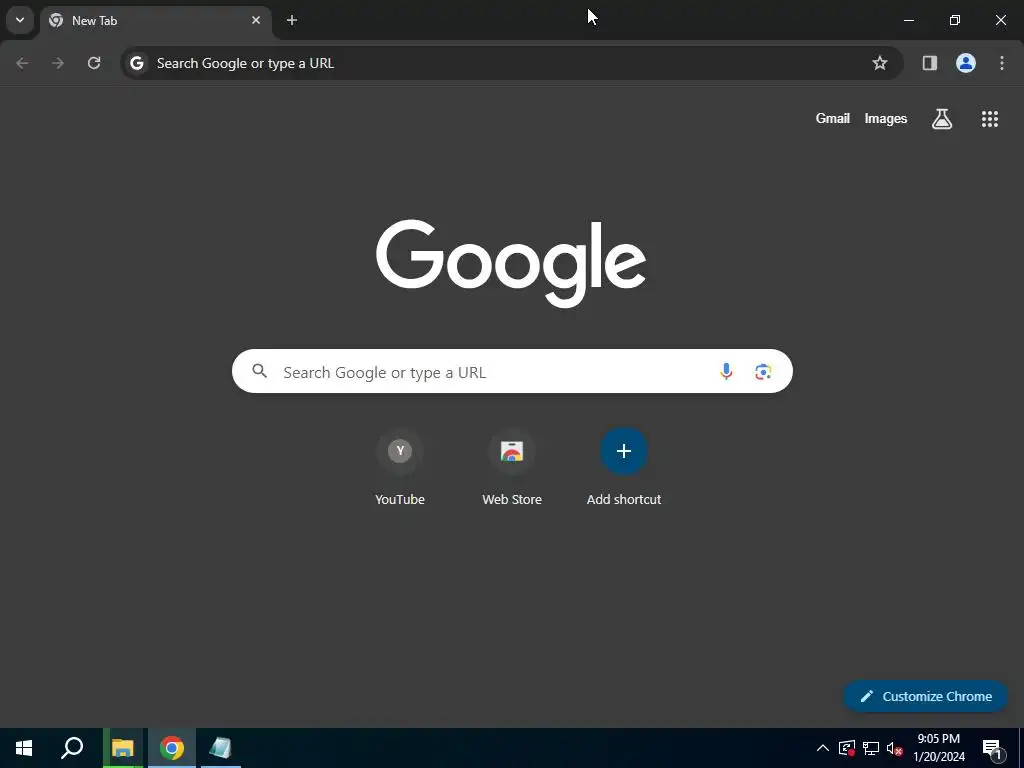
Task: Open Search Labs flask icon
Action: coord(942,119)
